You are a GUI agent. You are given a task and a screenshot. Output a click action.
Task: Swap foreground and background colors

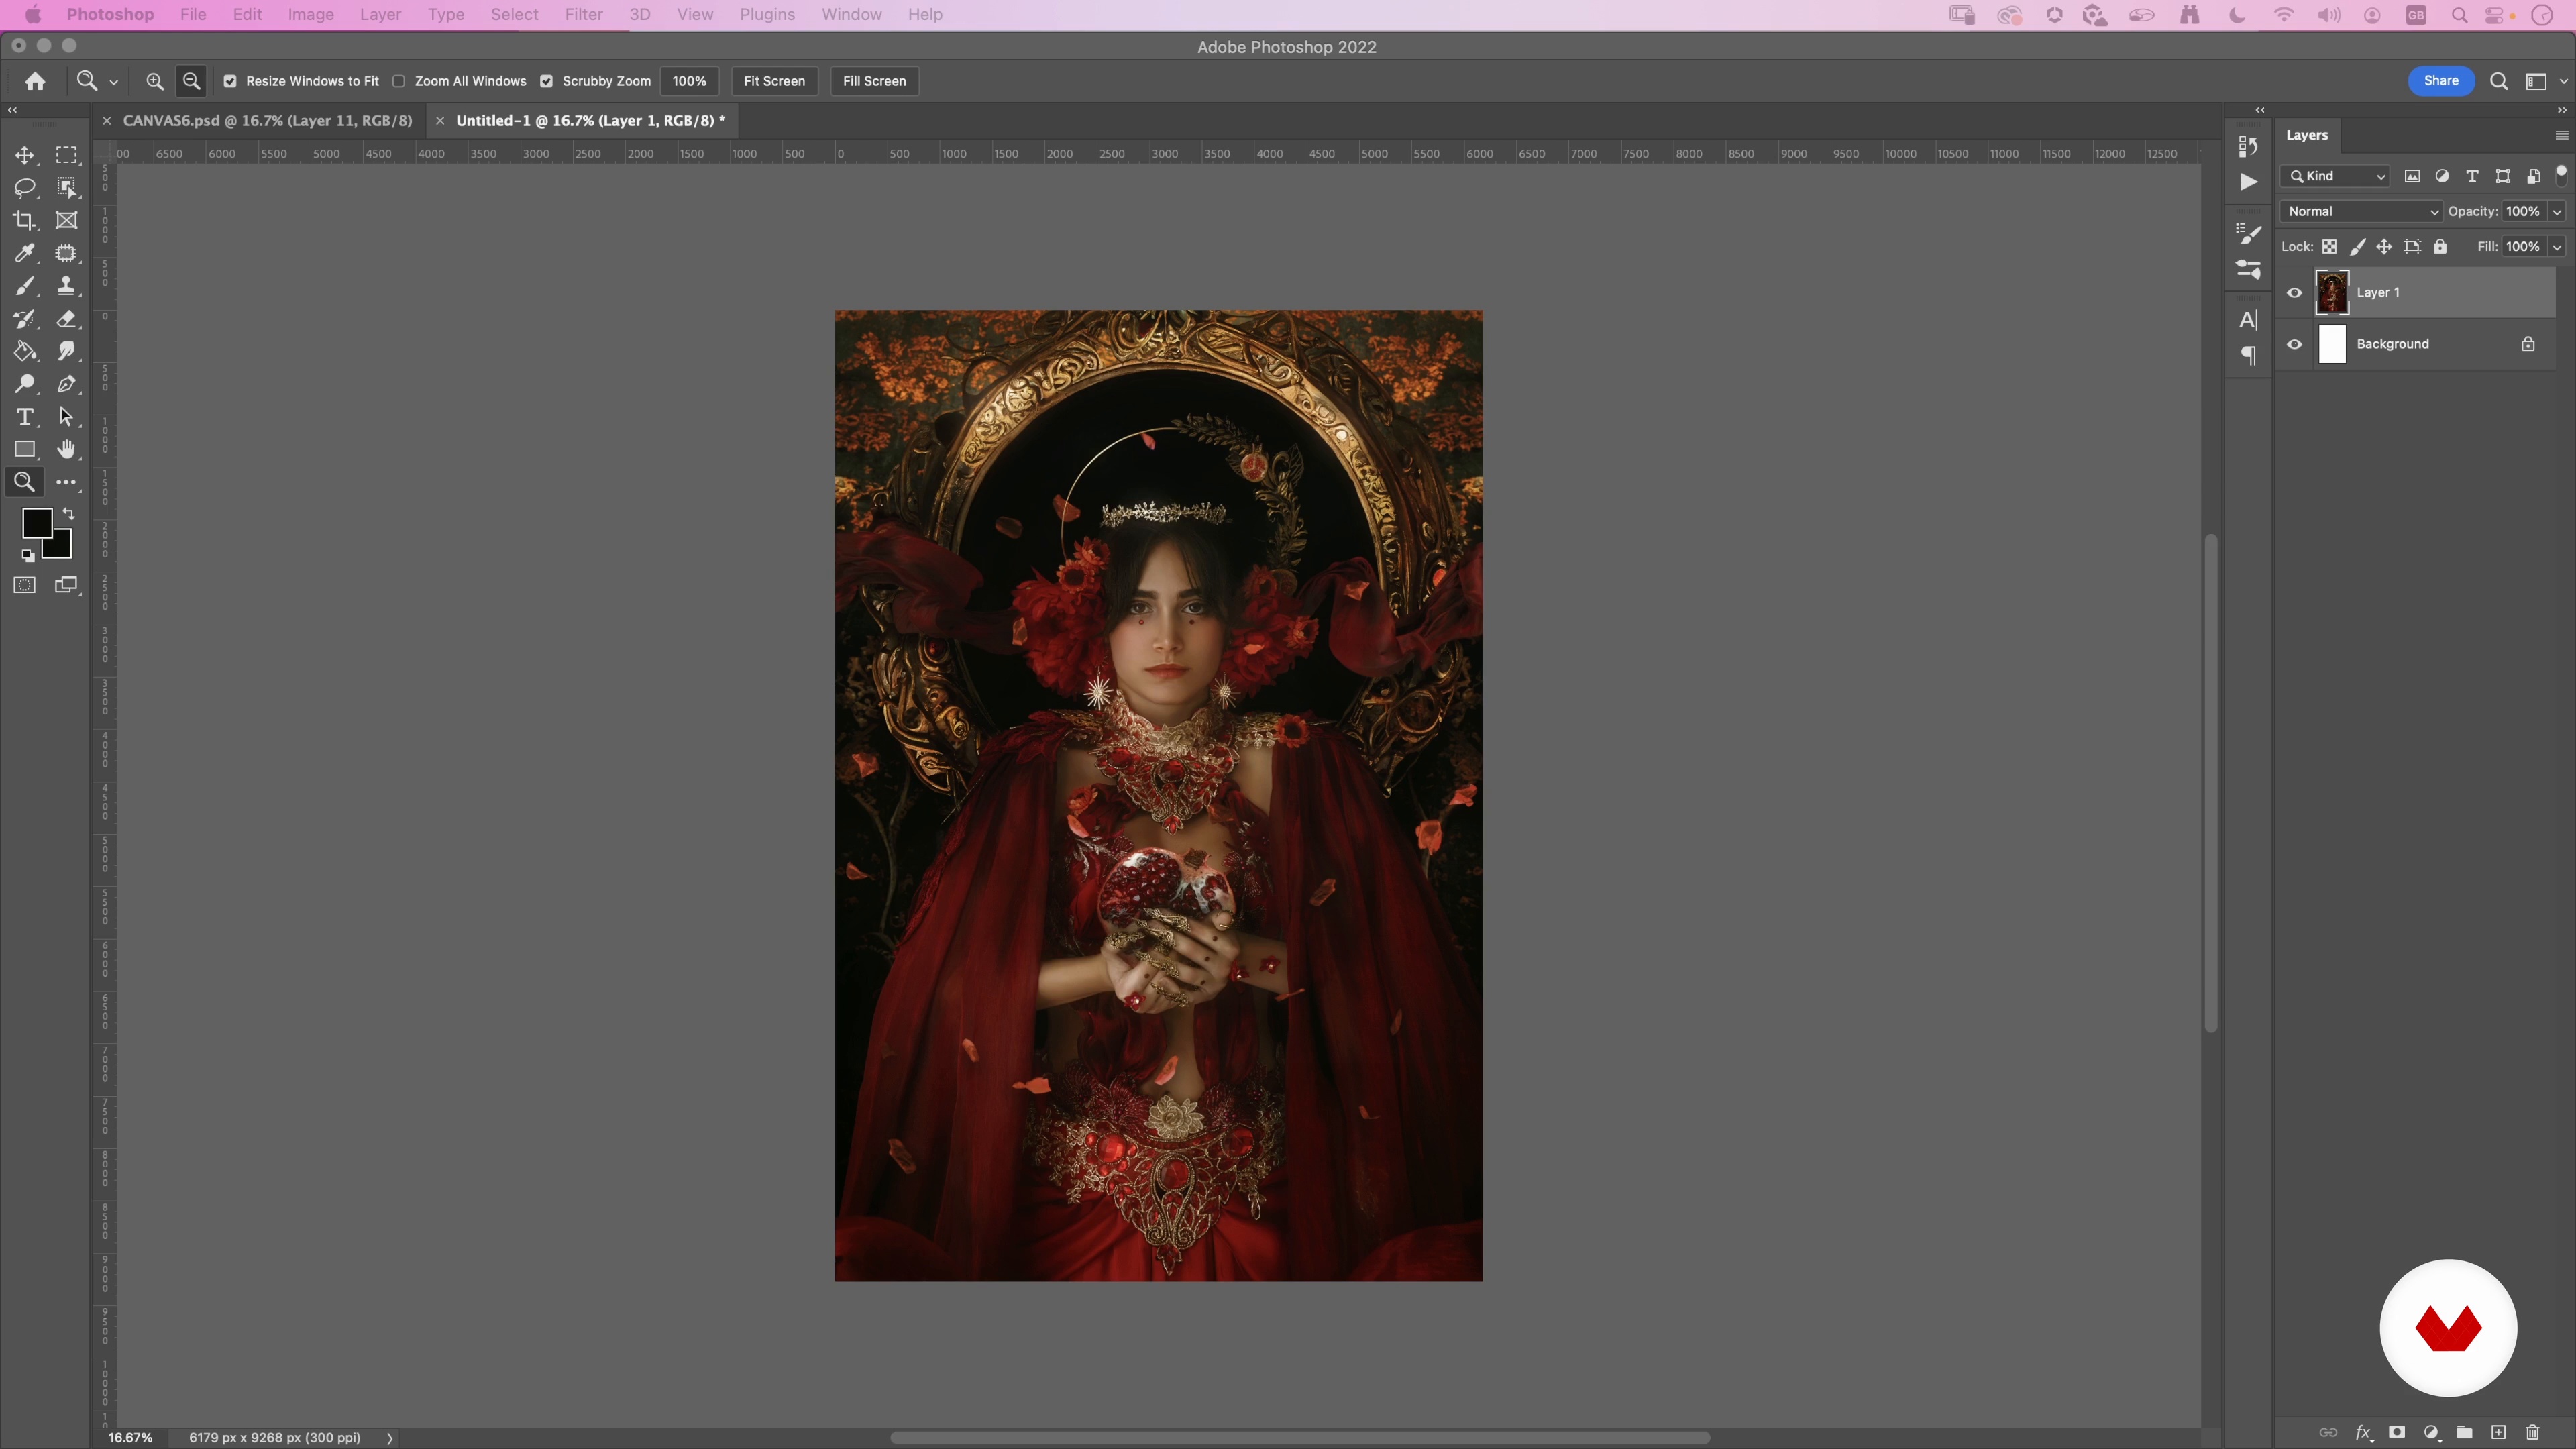pos(69,514)
